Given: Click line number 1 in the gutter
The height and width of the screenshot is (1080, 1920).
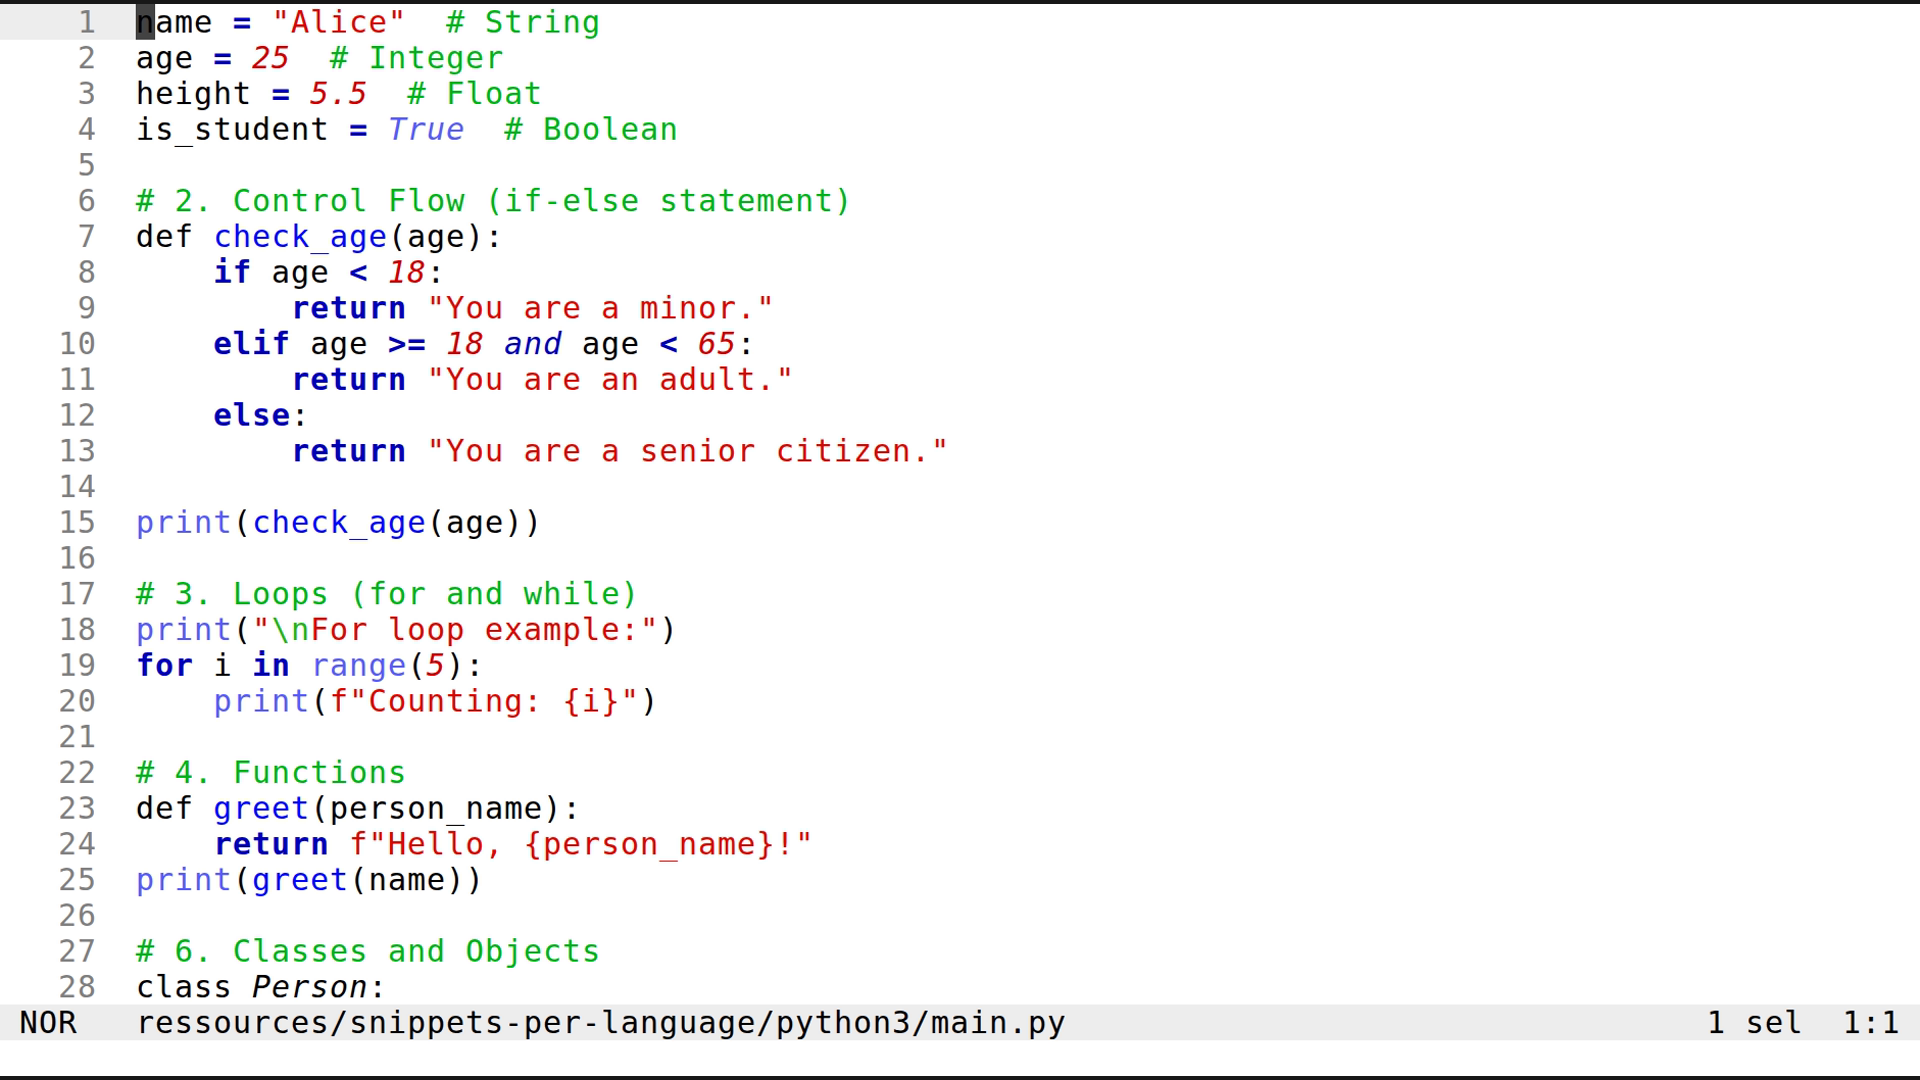Looking at the screenshot, I should point(86,22).
